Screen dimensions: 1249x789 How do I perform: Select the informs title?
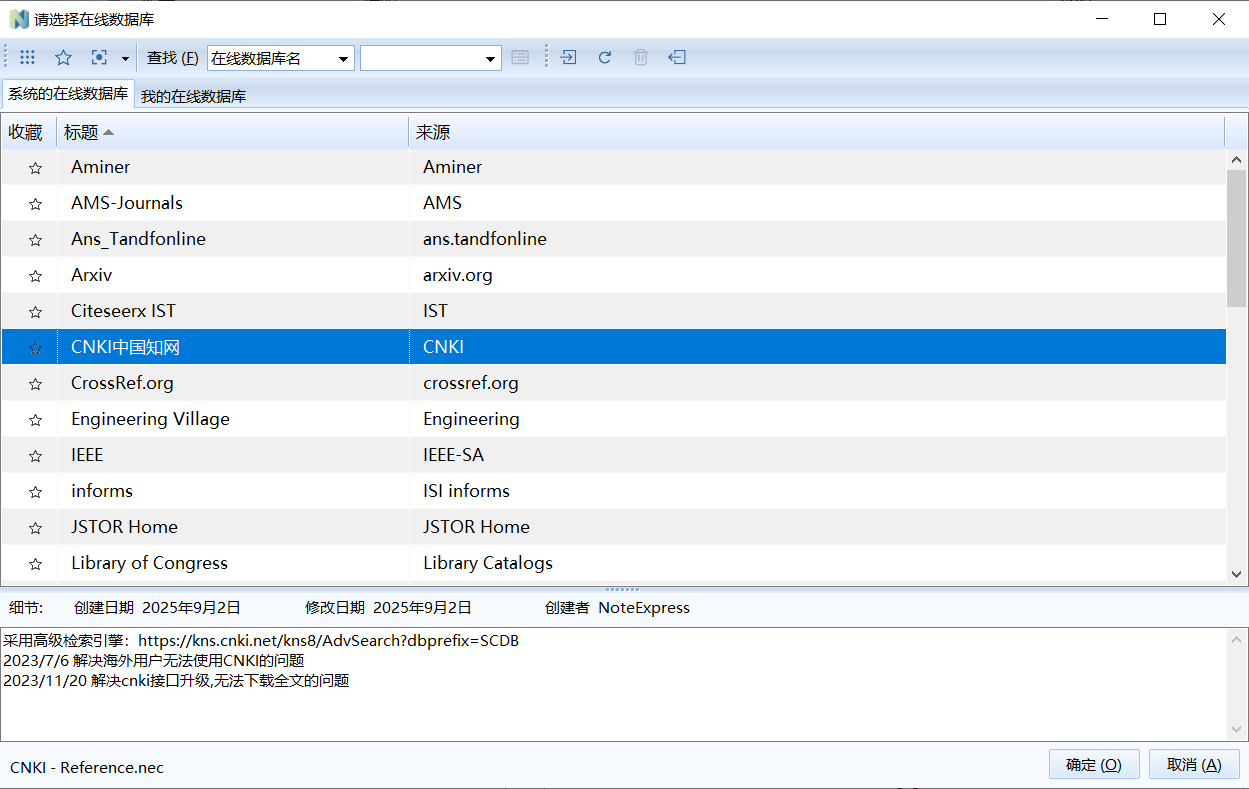click(102, 491)
